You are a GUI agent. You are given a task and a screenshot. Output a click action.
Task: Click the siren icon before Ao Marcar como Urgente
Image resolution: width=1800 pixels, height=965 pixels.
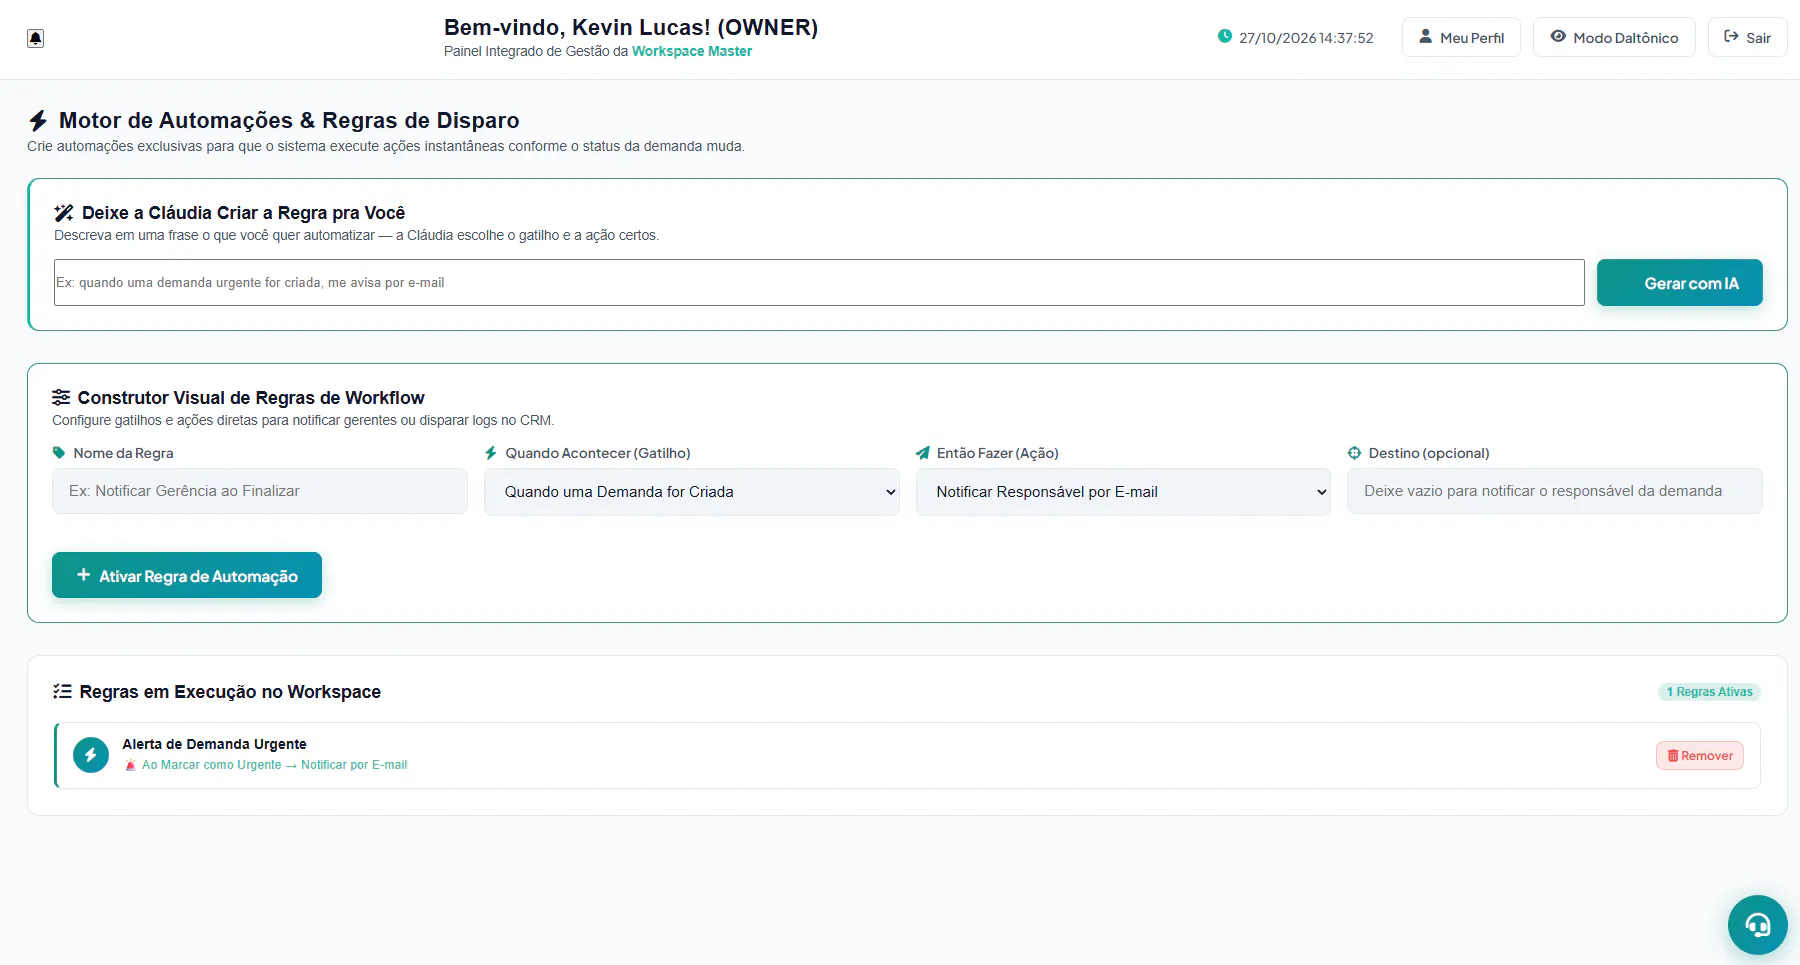click(x=130, y=765)
